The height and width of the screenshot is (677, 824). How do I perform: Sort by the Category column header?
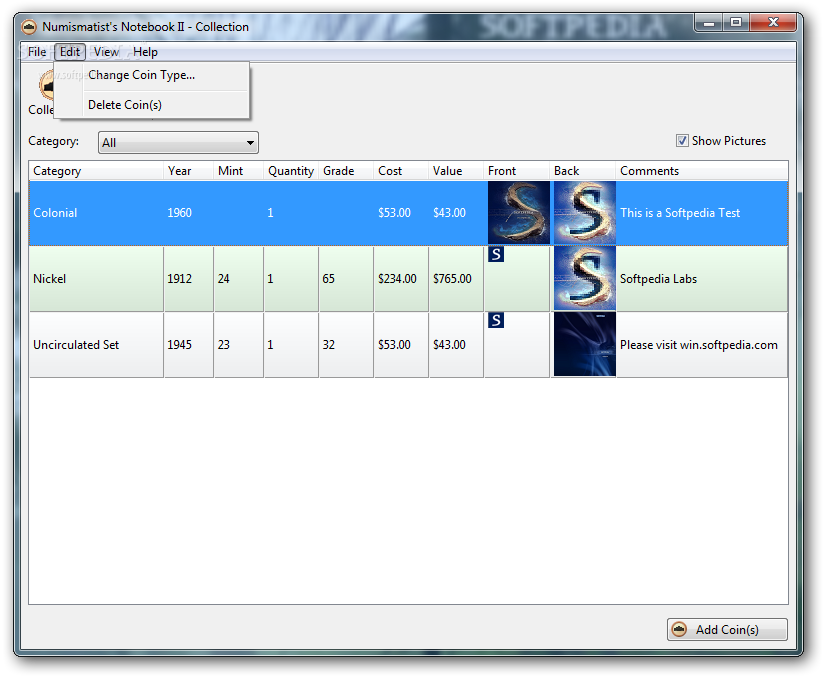tap(96, 171)
